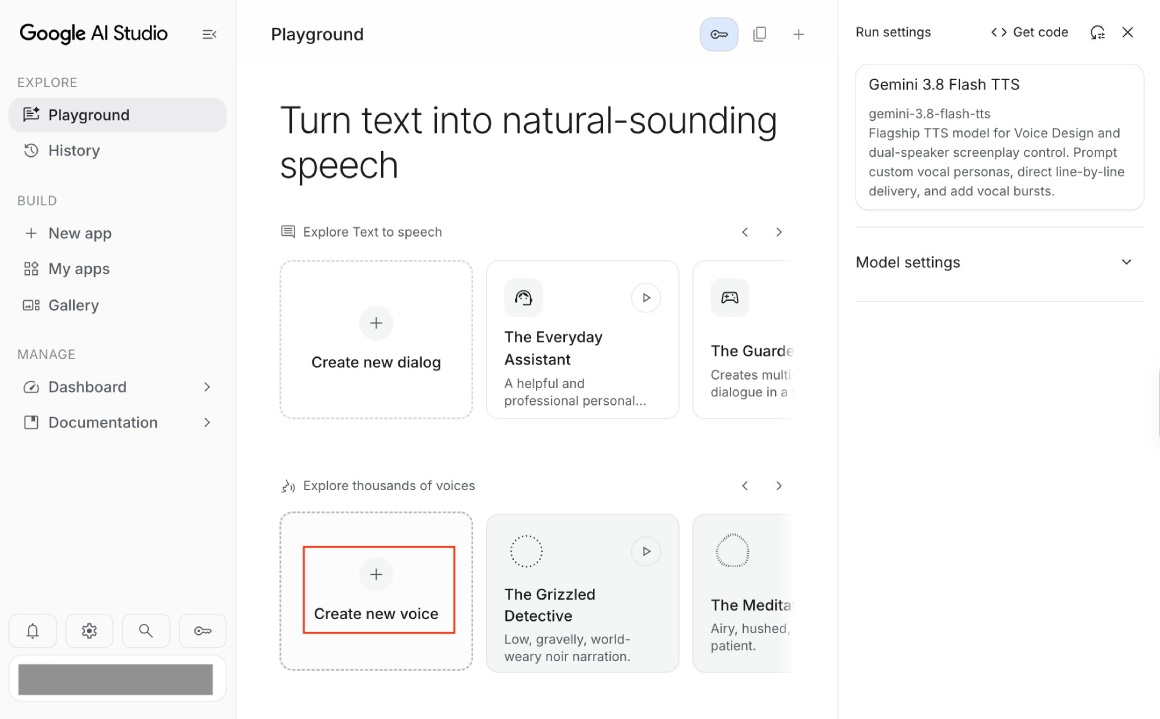Screen dimensions: 1160x719
Task: Click the Explore Text to speech heading
Action: pos(372,232)
